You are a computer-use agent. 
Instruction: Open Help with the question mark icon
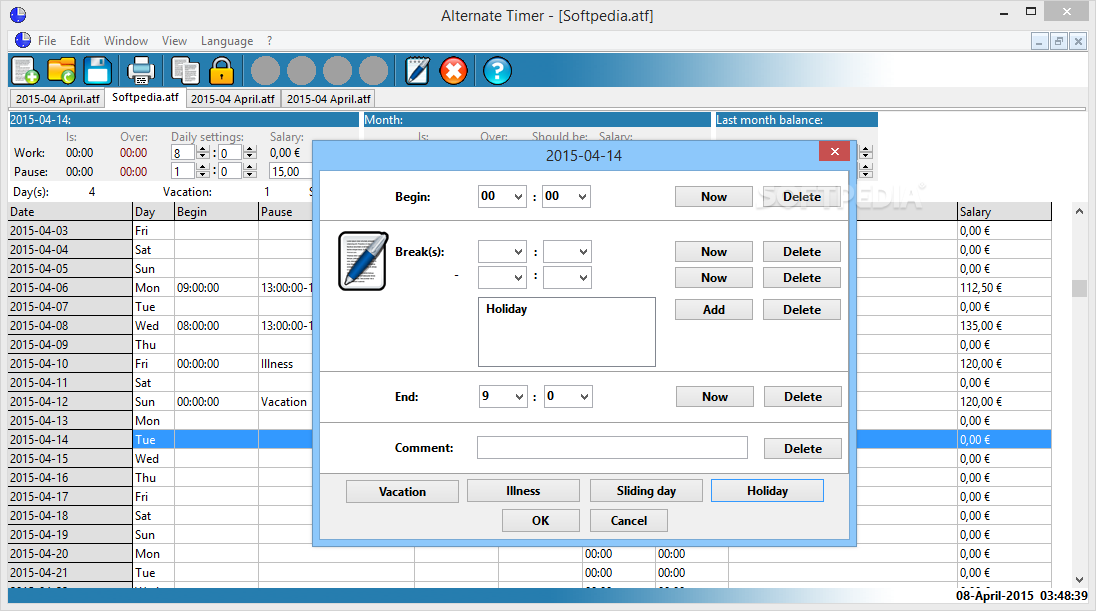pos(497,71)
